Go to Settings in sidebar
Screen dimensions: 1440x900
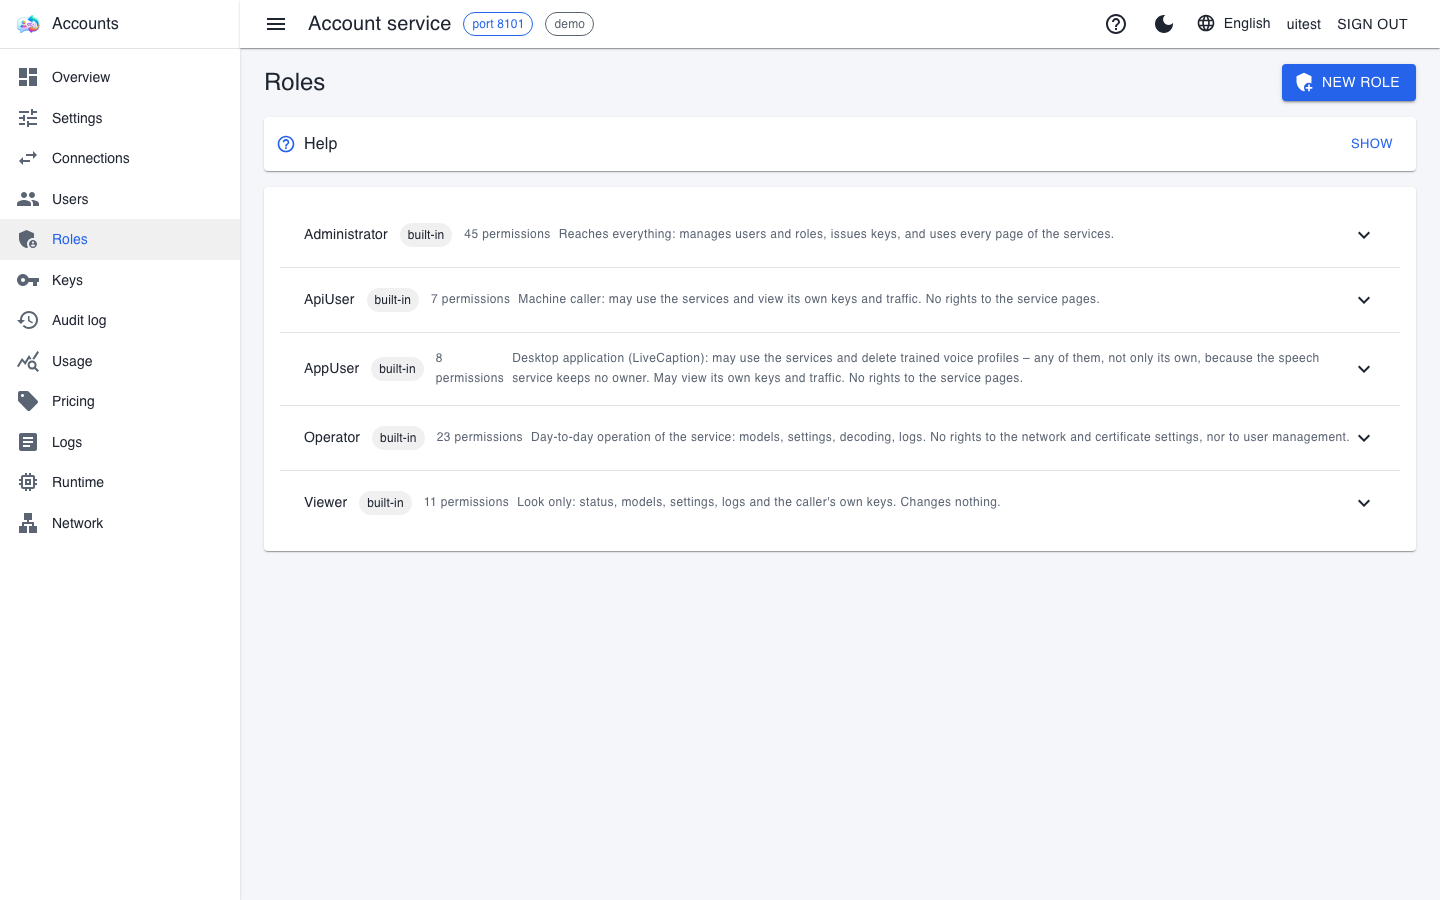click(120, 118)
